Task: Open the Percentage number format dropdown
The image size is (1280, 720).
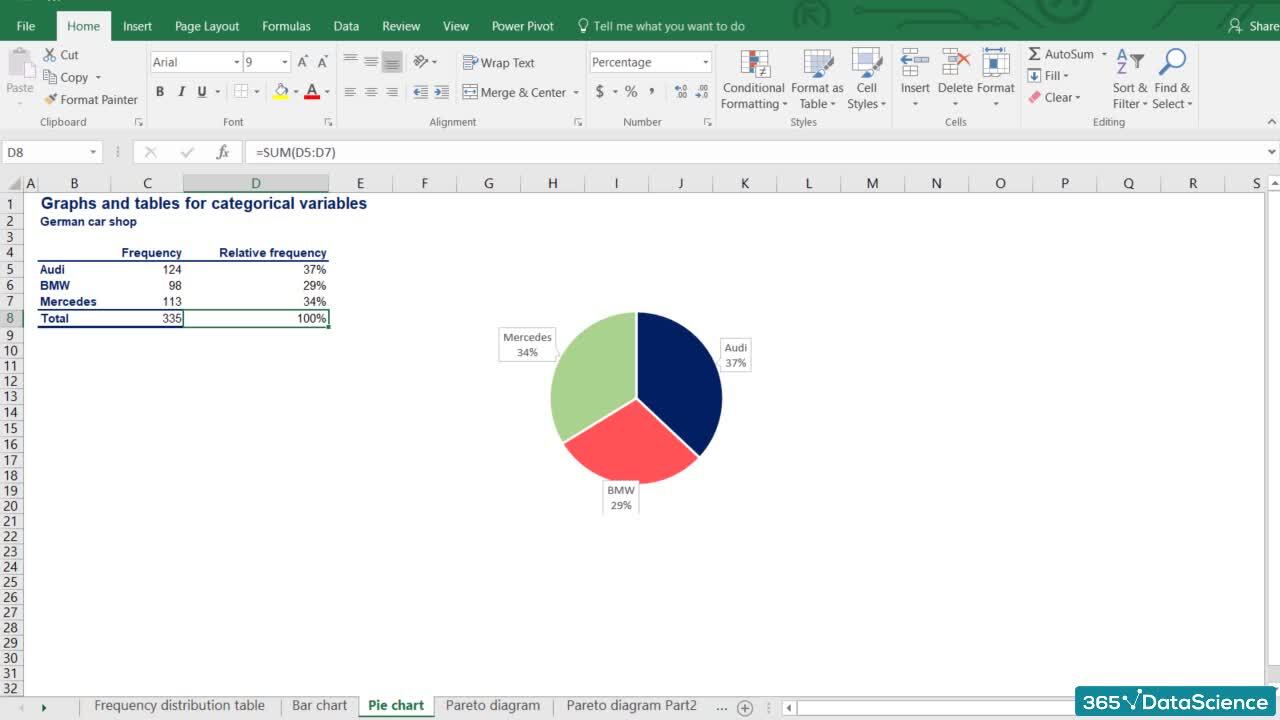Action: (x=705, y=62)
